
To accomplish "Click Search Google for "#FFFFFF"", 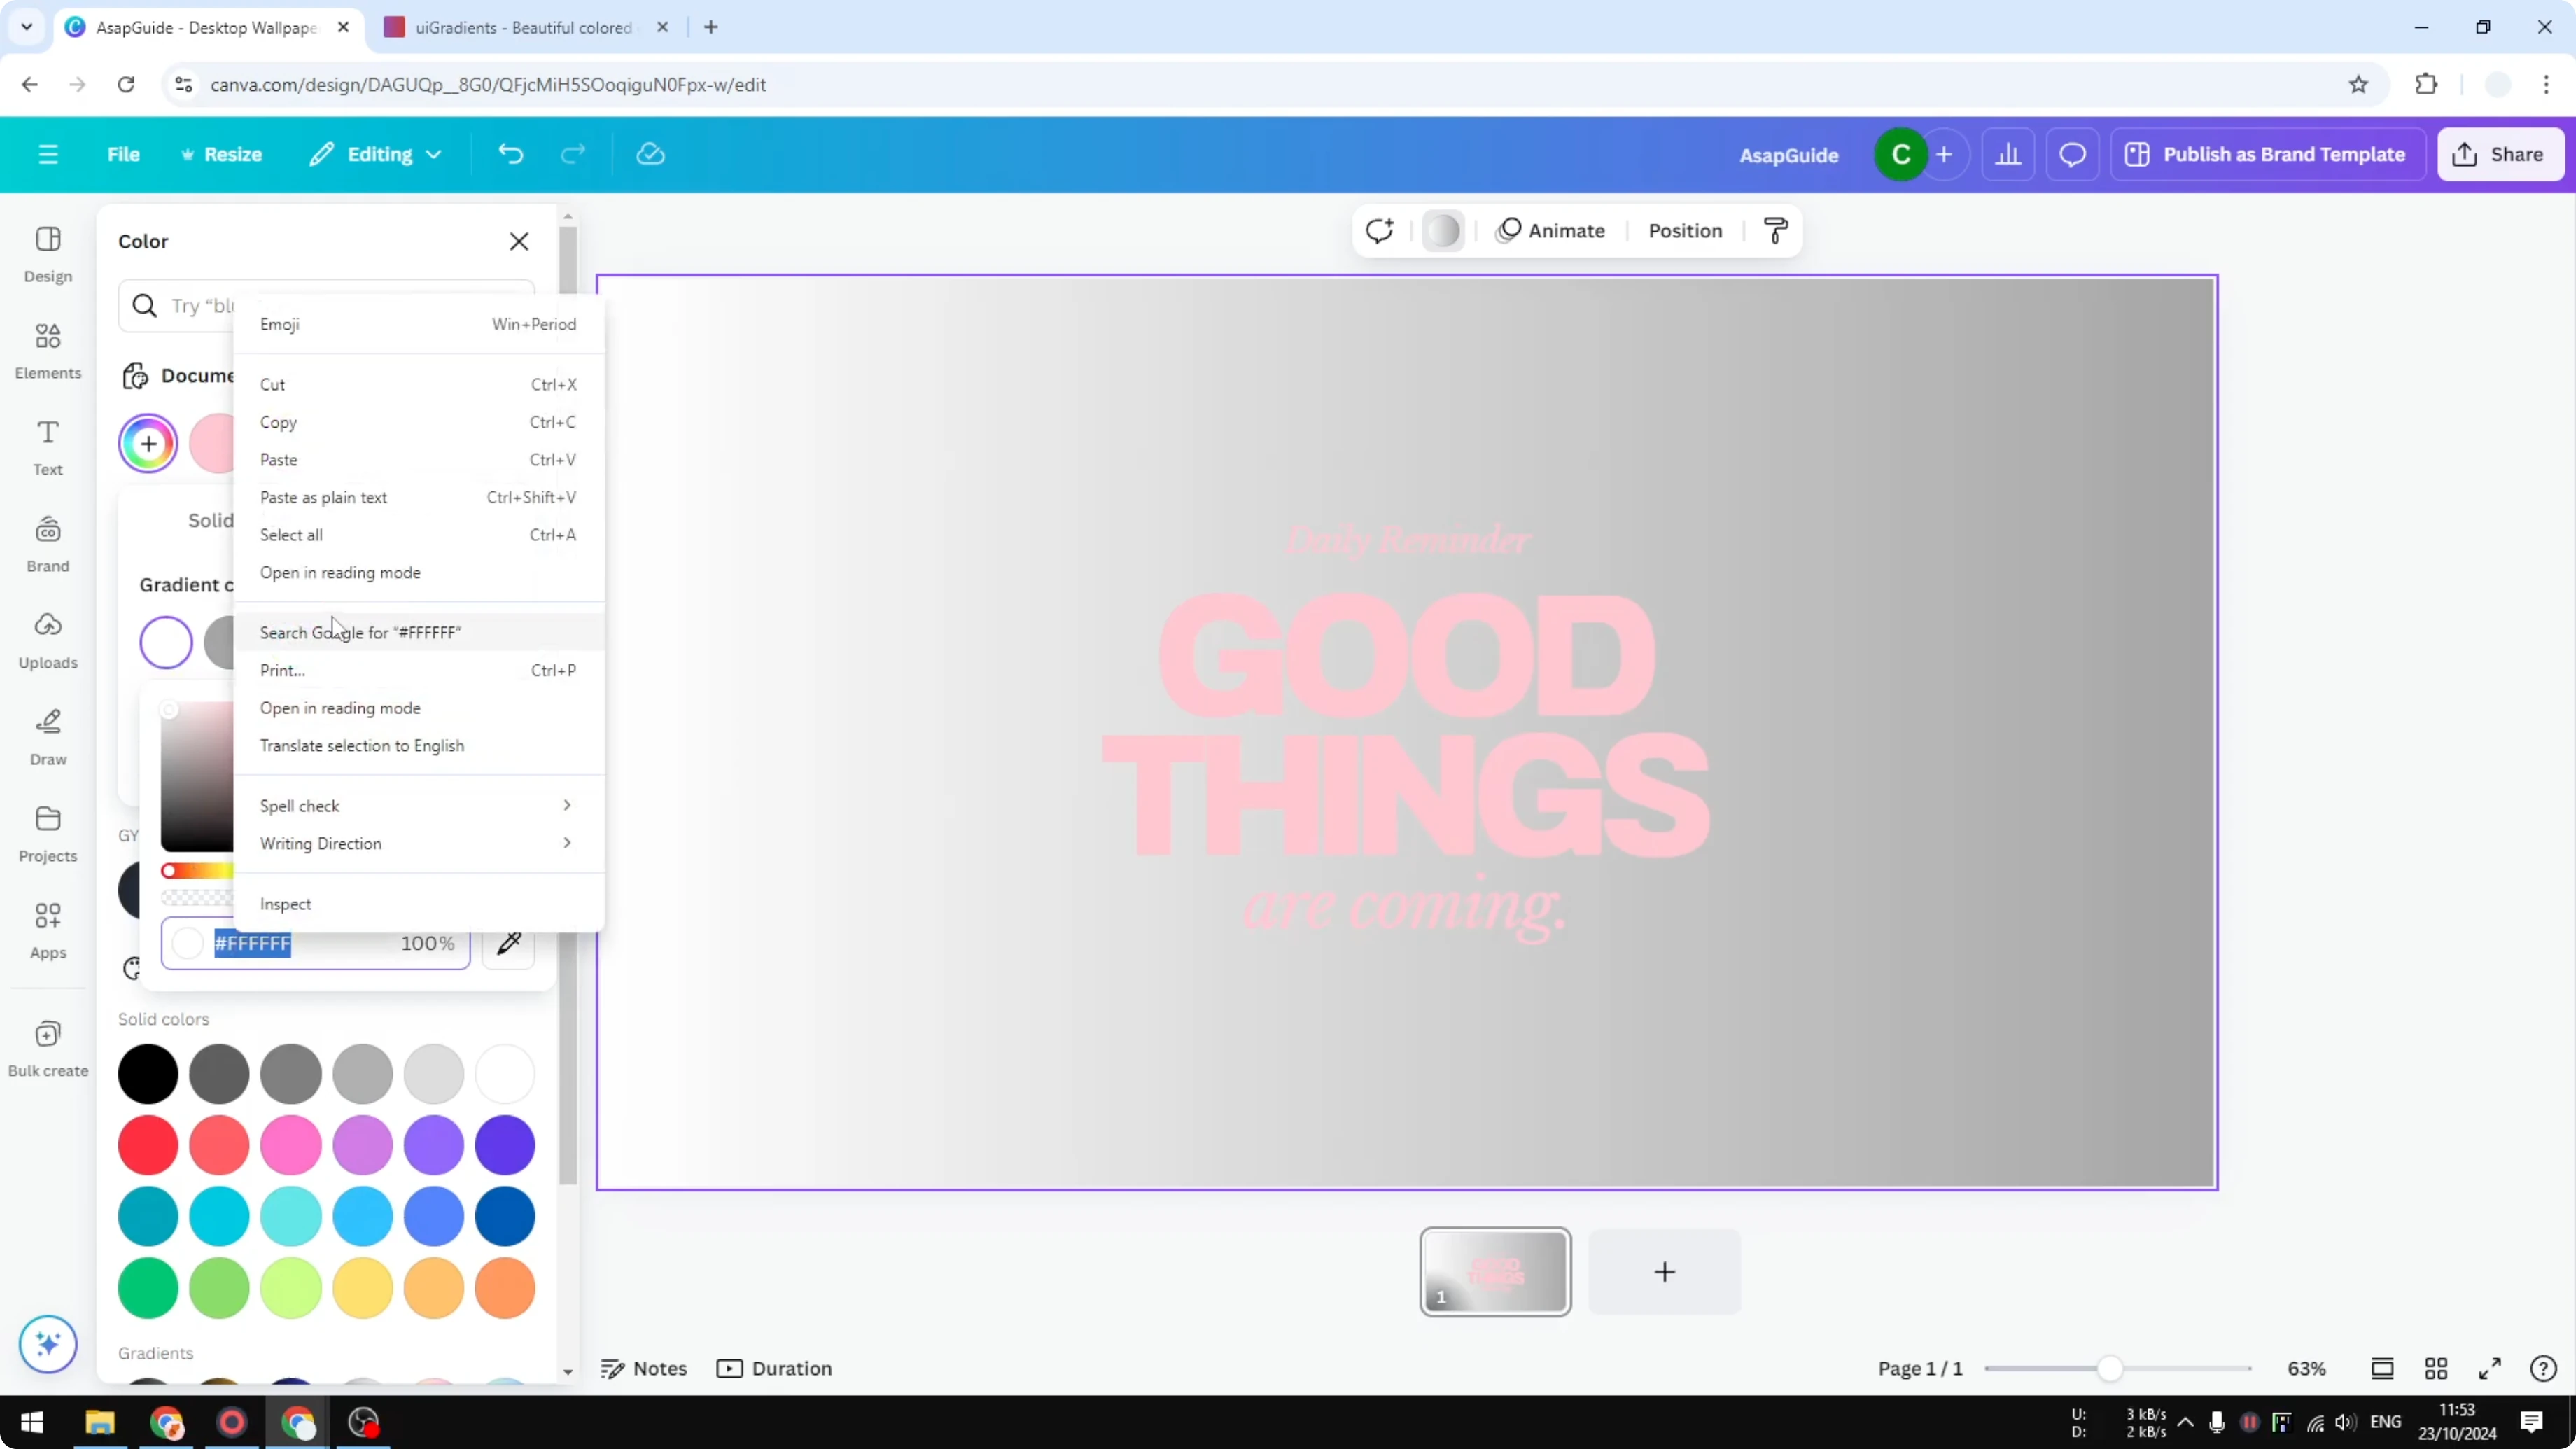I will [x=418, y=632].
